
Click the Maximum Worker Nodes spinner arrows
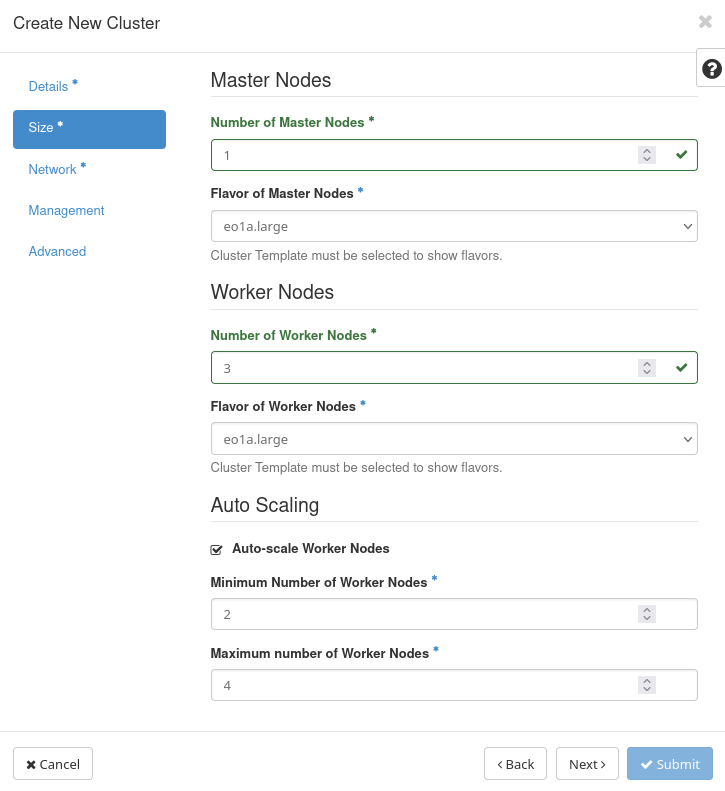(647, 685)
